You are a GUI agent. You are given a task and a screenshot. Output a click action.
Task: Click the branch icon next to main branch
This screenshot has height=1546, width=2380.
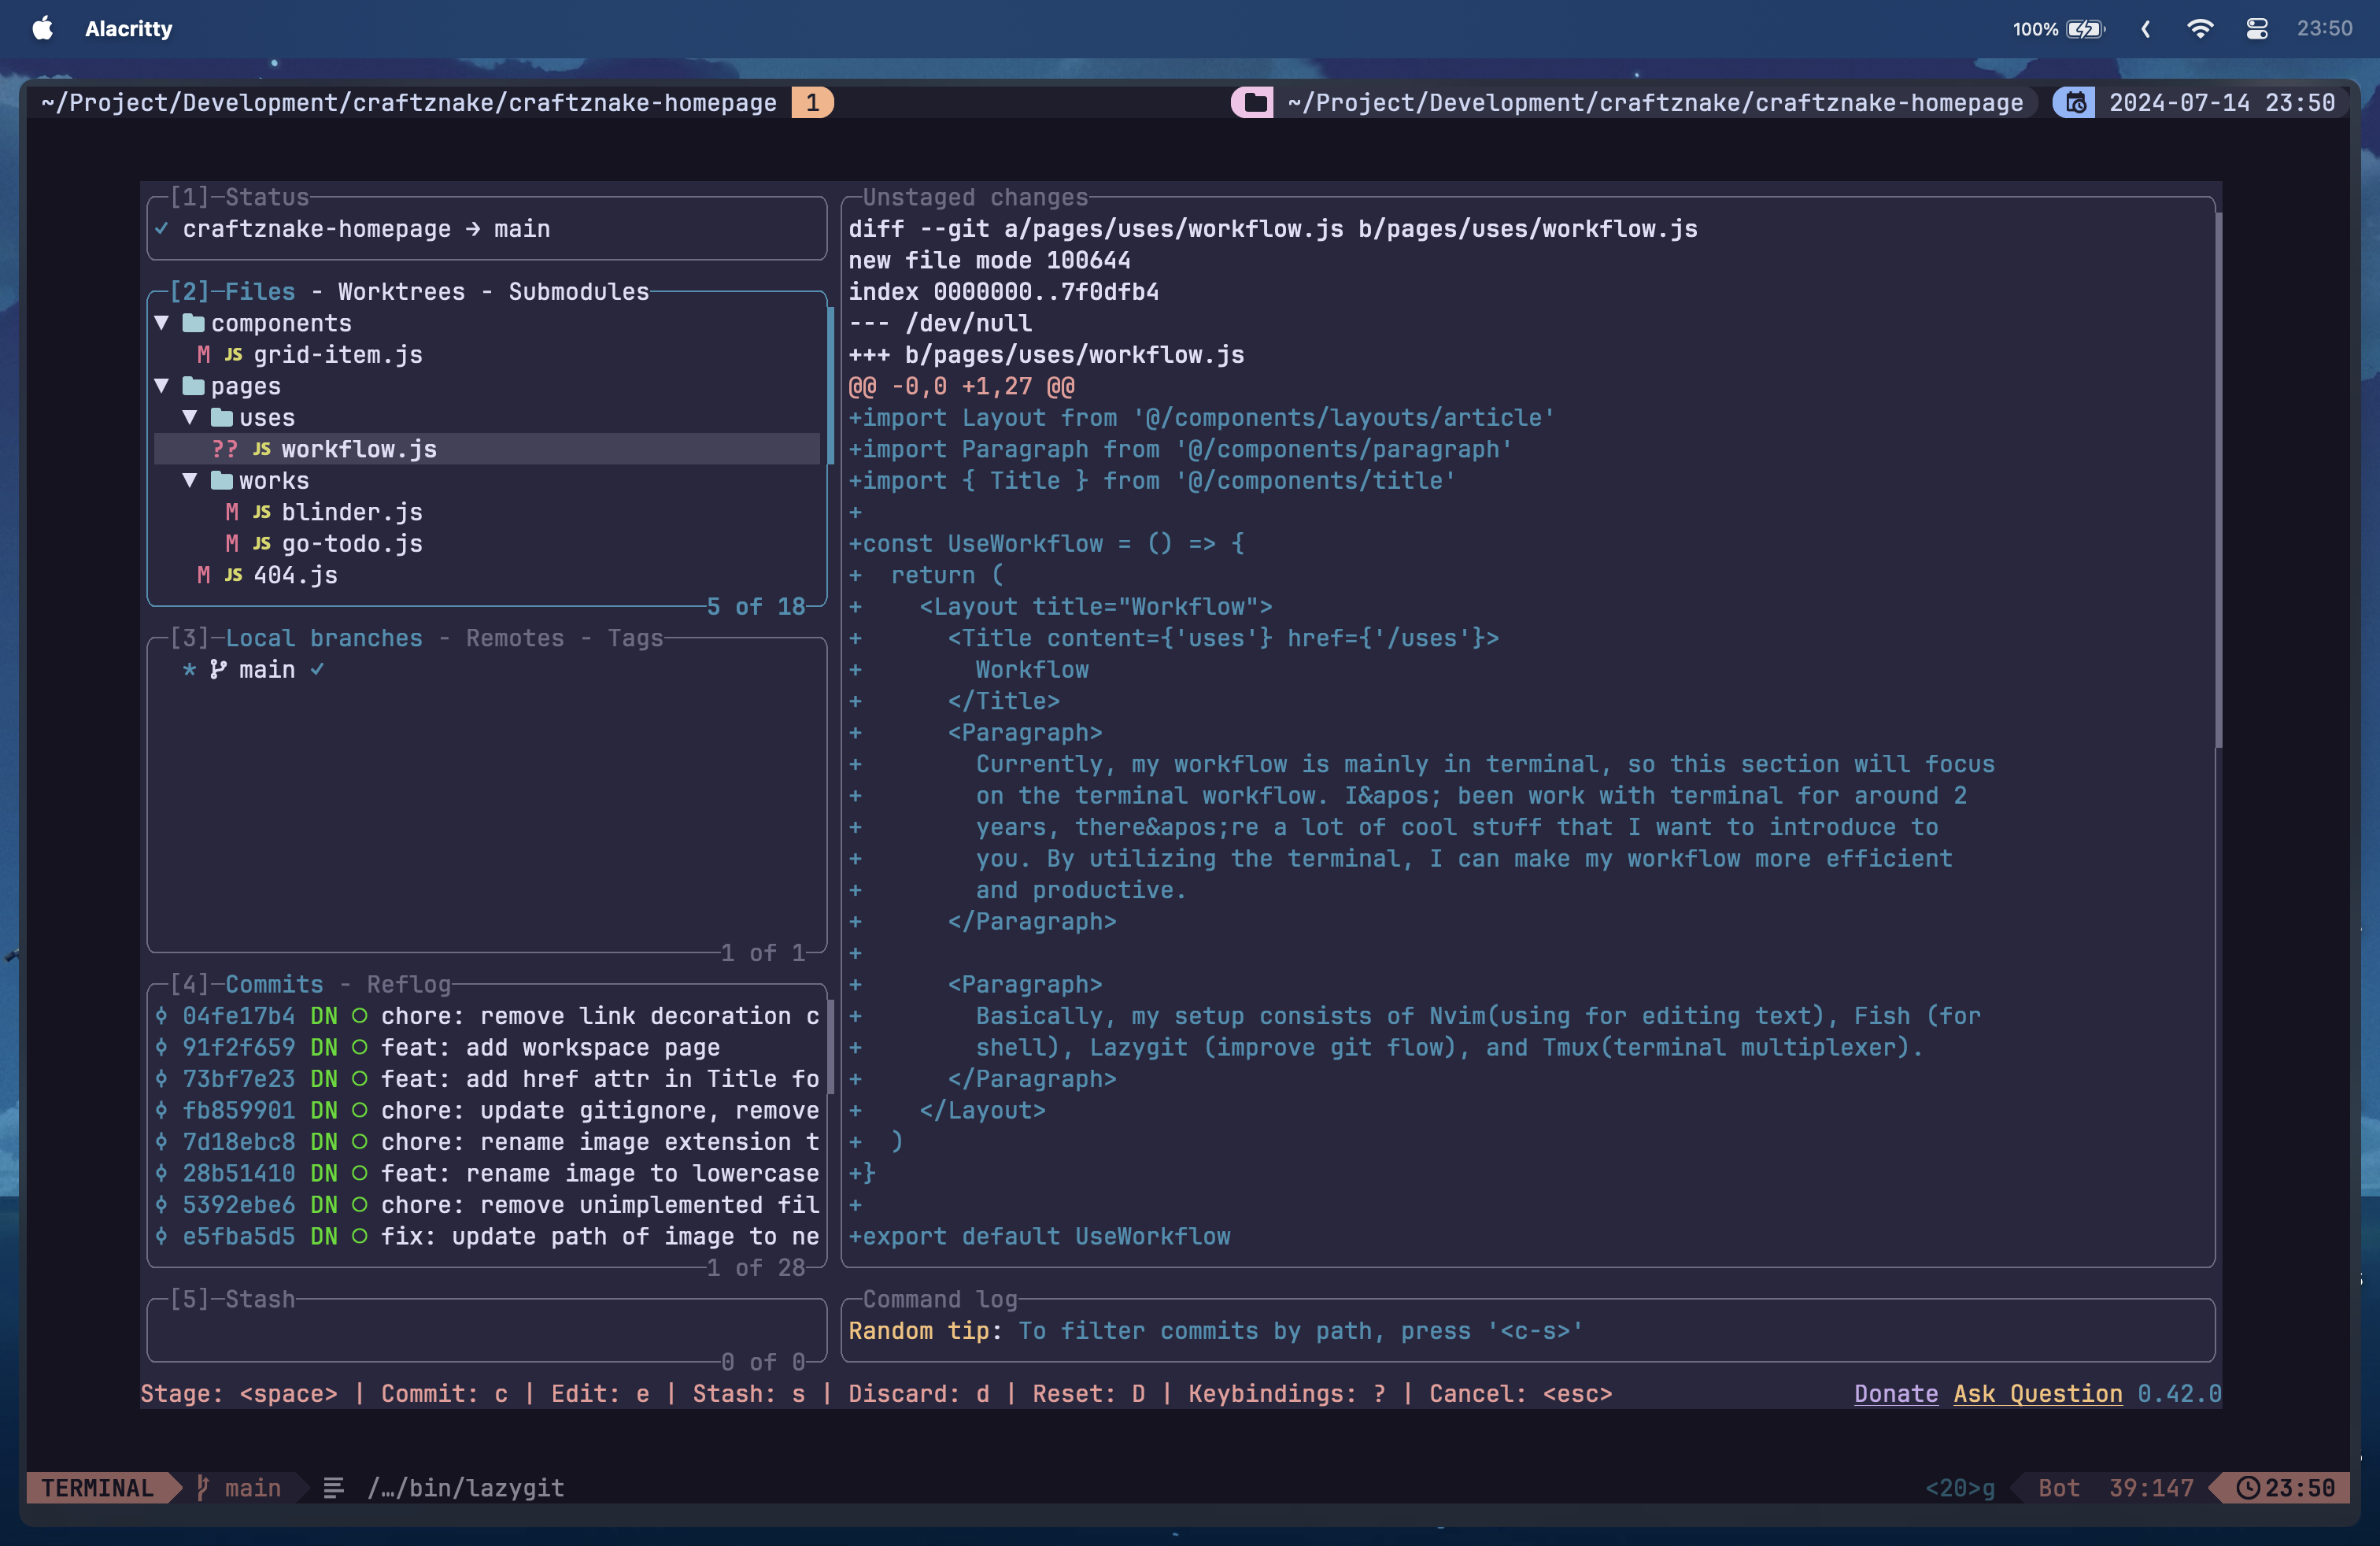[x=217, y=669]
